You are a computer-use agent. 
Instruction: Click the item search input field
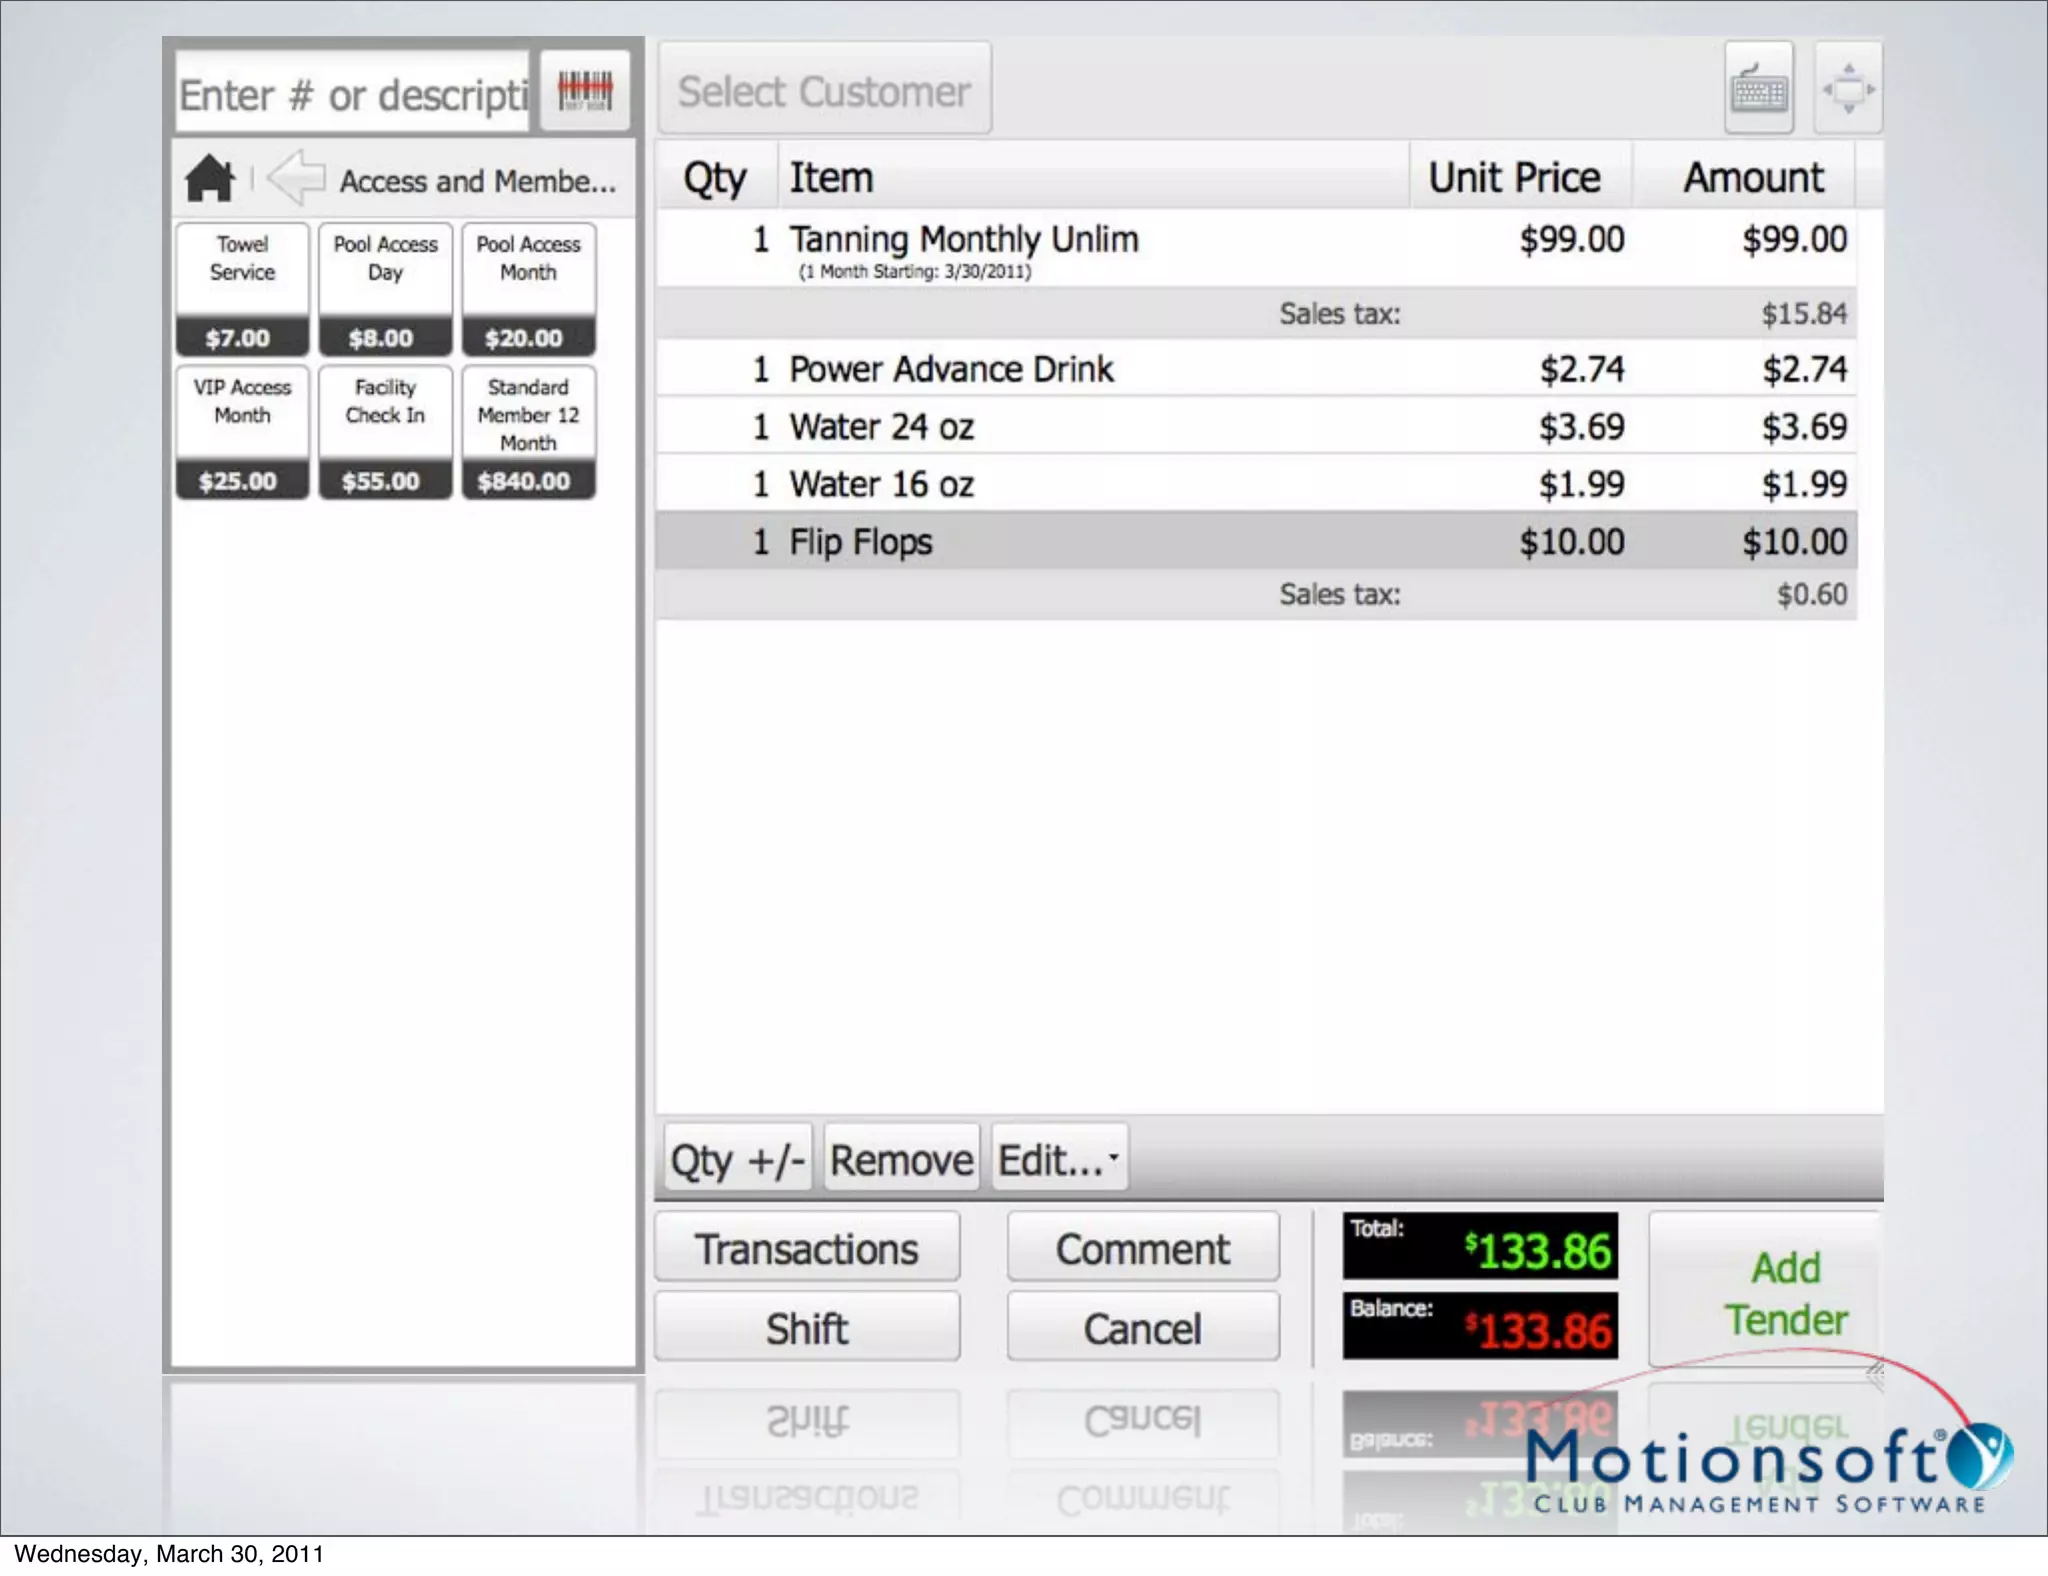(352, 95)
